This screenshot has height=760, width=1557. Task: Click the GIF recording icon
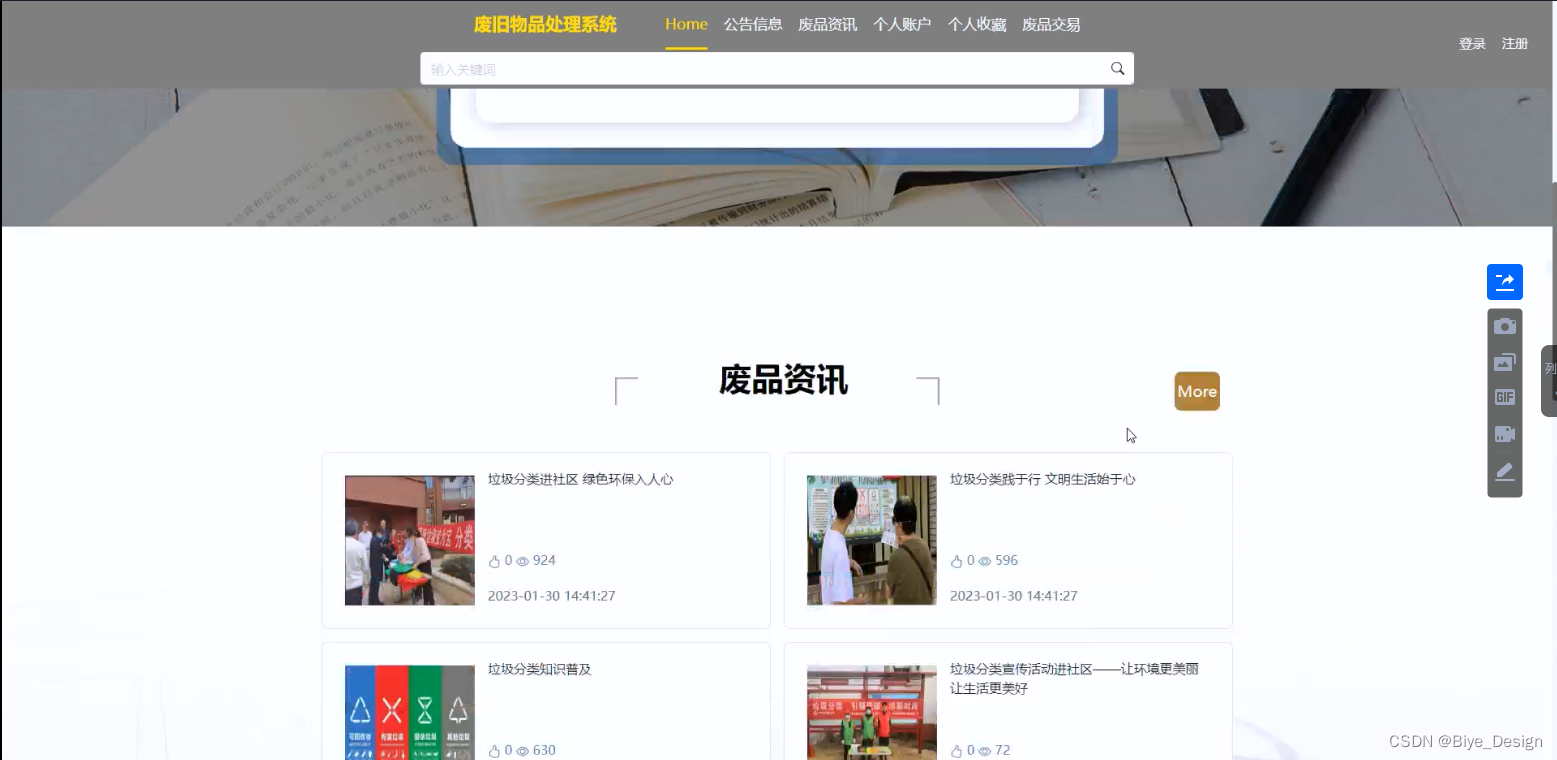tap(1504, 397)
